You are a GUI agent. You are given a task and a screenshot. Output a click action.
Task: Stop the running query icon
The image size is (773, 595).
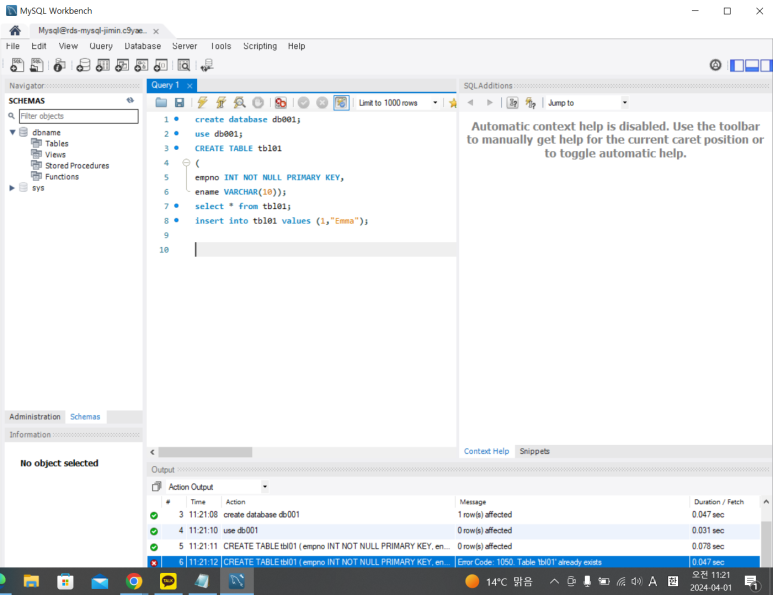[258, 103]
